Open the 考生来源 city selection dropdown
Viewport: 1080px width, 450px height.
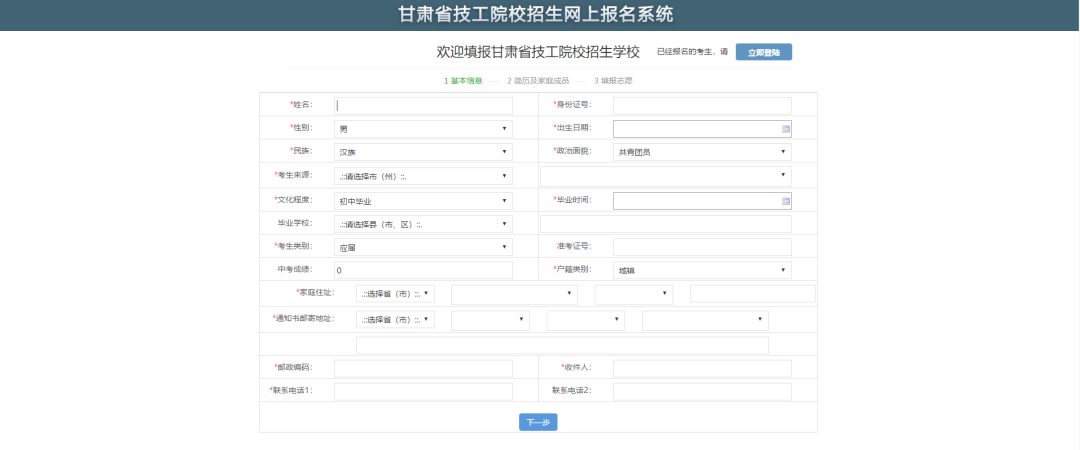pyautogui.click(x=423, y=176)
